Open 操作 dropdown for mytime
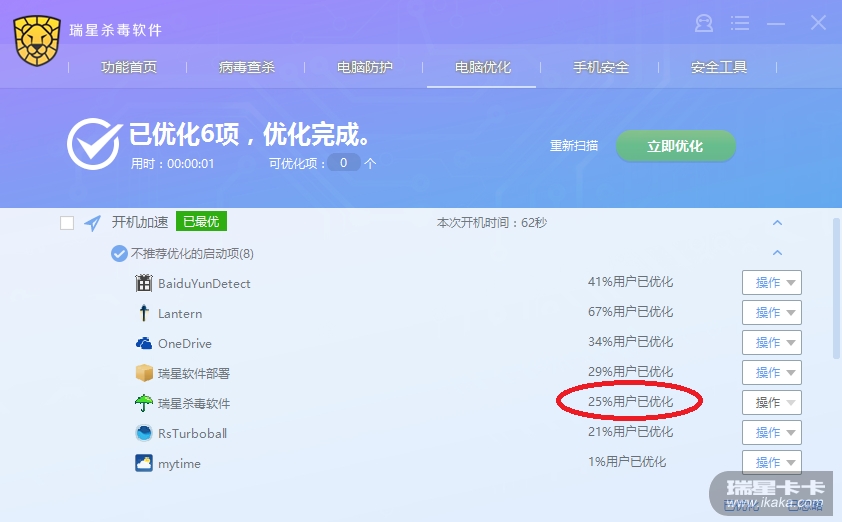The image size is (842, 522). [x=772, y=462]
